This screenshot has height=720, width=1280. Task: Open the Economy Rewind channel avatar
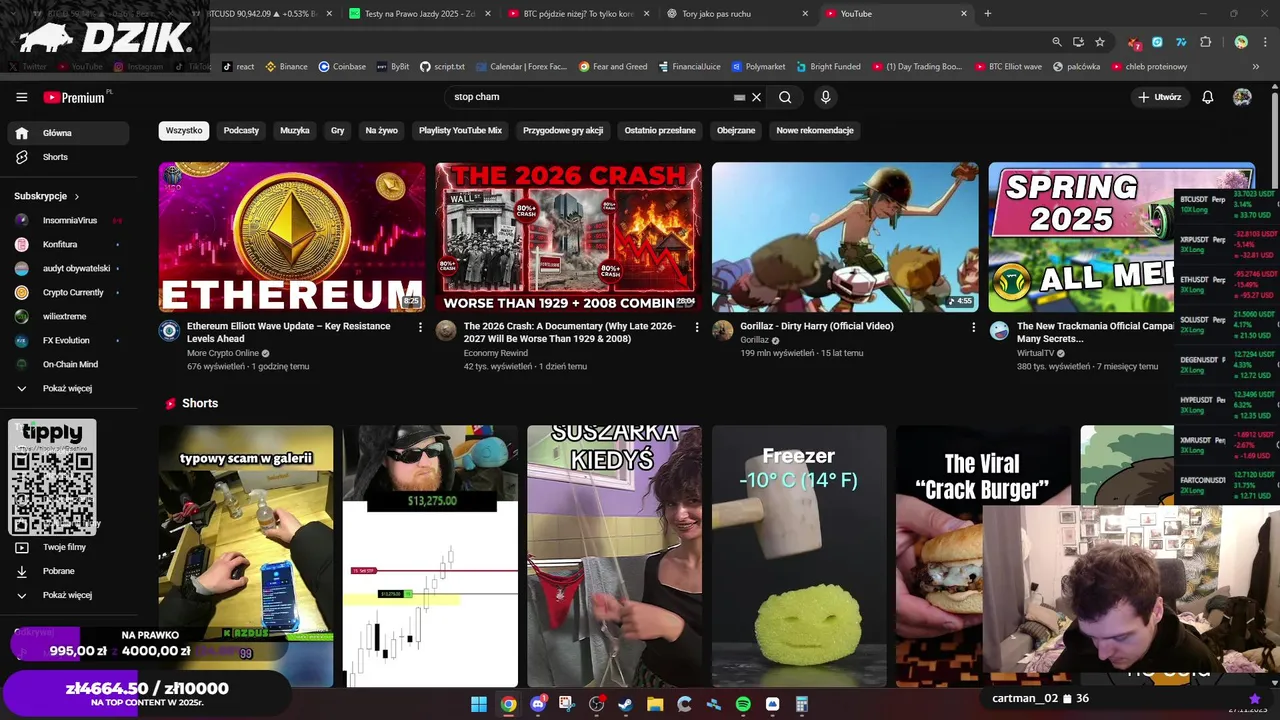pos(446,331)
